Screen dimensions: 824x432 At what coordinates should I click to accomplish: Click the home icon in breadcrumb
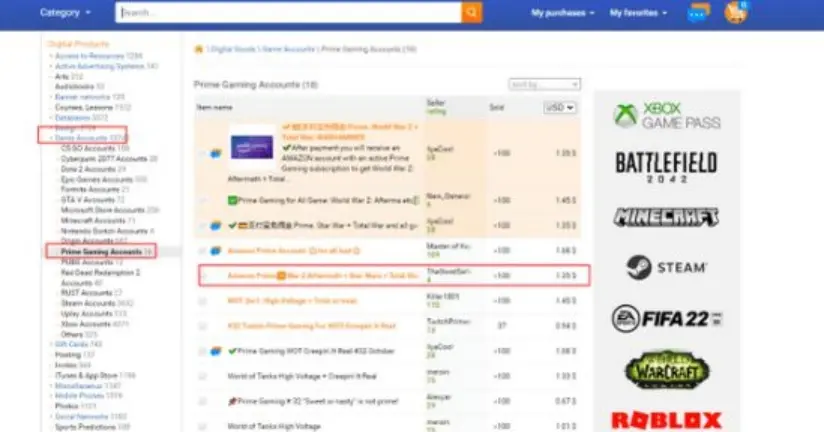point(199,49)
